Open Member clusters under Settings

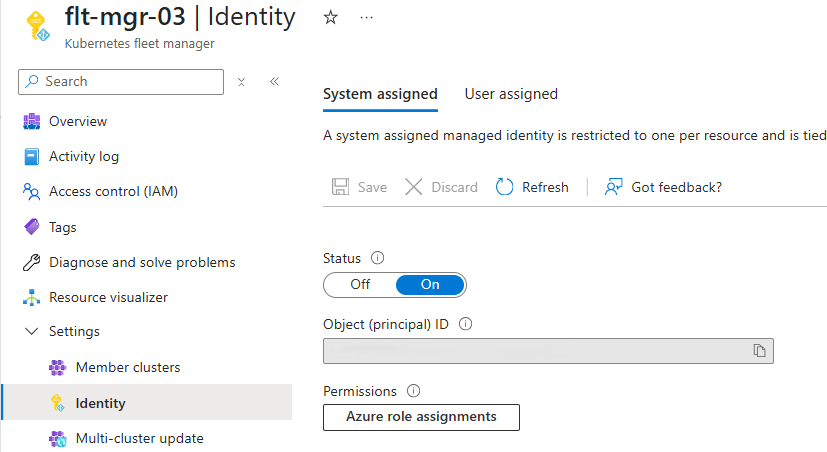(128, 367)
